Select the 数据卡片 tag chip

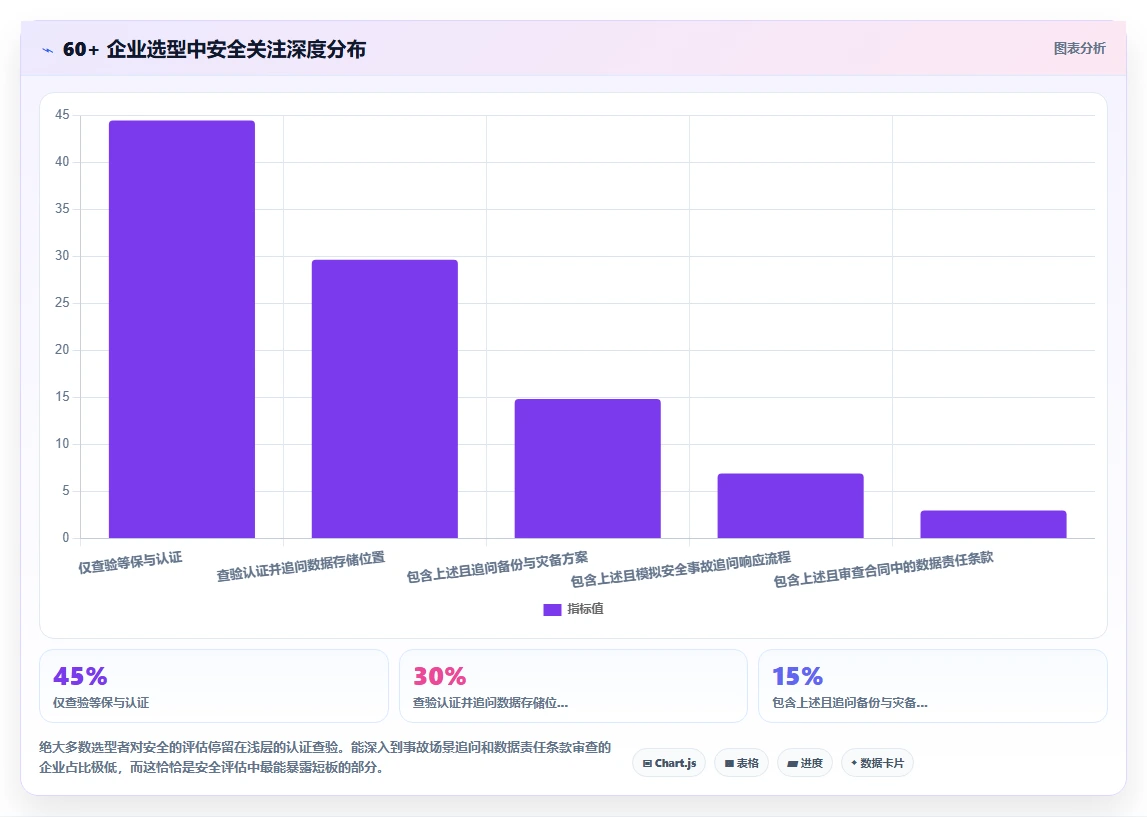pos(877,763)
